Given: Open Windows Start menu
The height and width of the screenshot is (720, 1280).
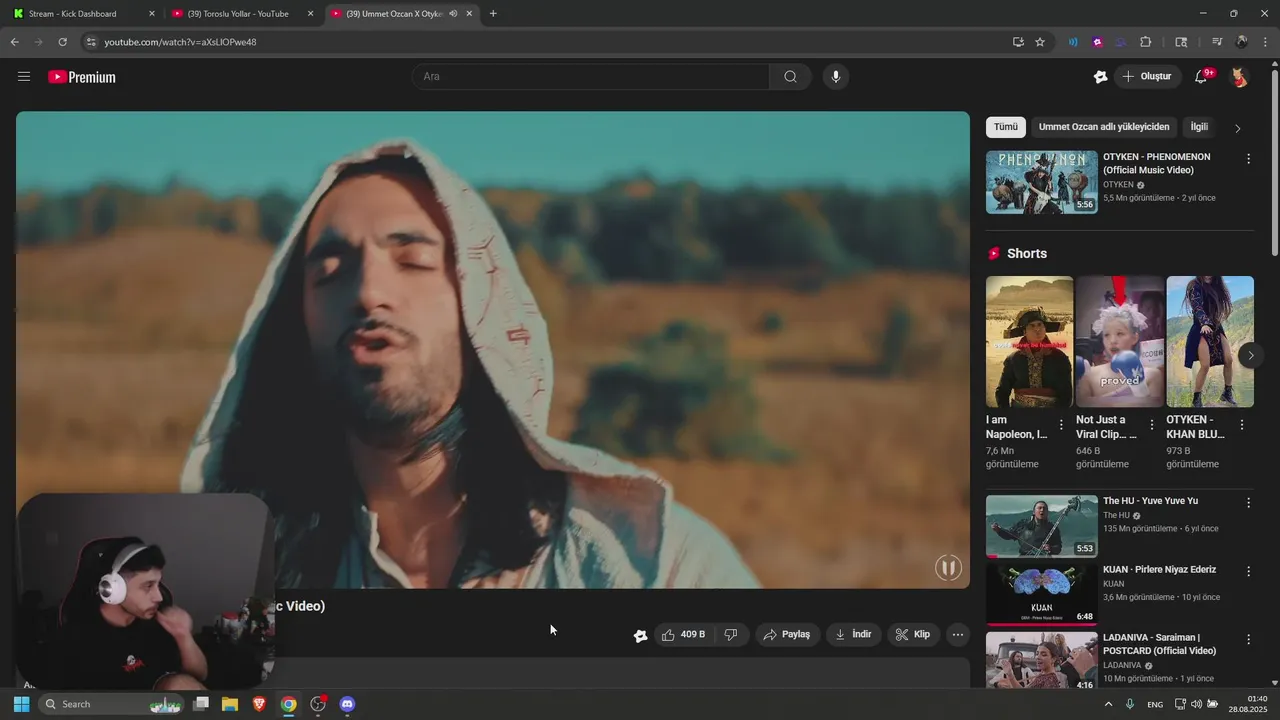Looking at the screenshot, I should coord(21,704).
